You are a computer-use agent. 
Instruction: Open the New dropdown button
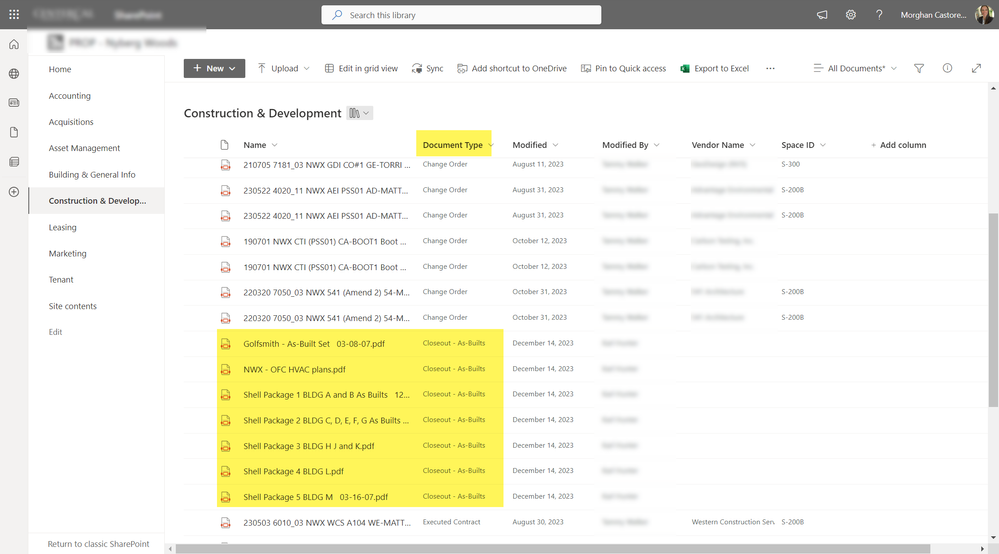pyautogui.click(x=214, y=68)
